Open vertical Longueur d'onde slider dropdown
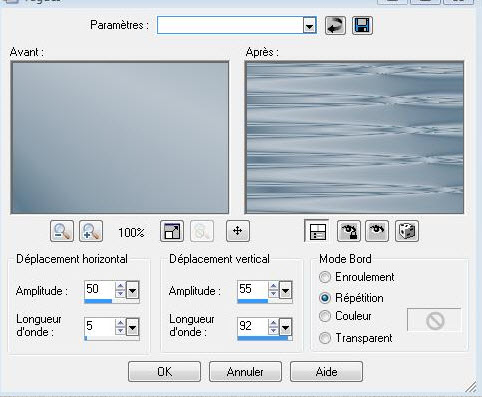This screenshot has height=397, width=482. [285, 328]
